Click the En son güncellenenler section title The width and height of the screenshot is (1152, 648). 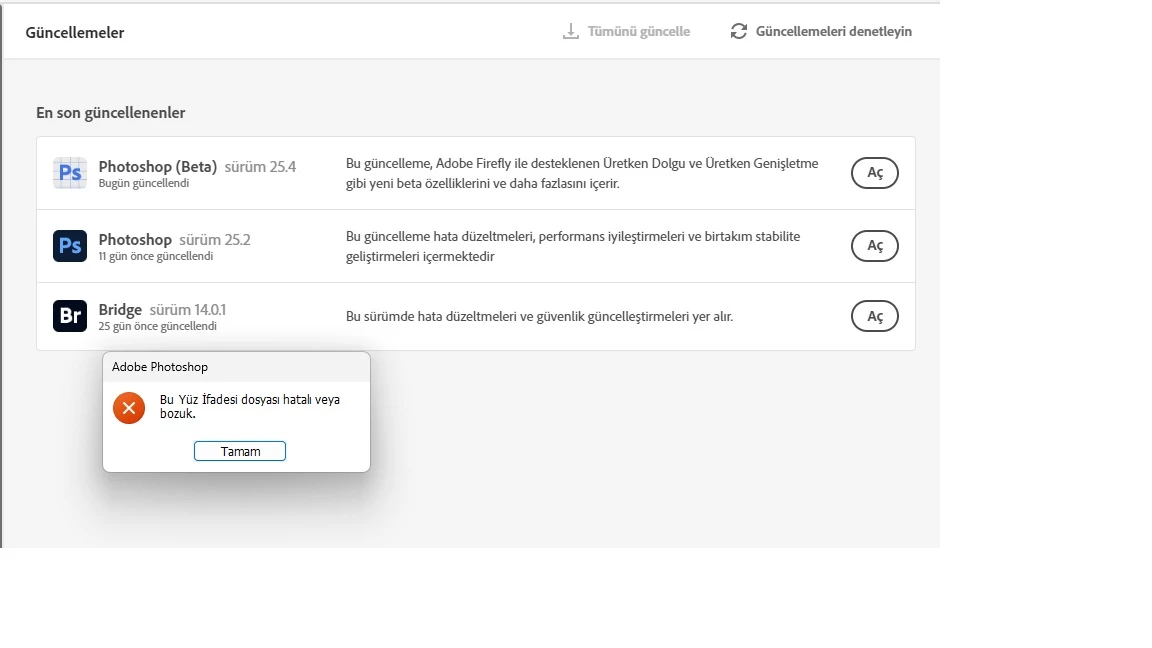pyautogui.click(x=110, y=112)
